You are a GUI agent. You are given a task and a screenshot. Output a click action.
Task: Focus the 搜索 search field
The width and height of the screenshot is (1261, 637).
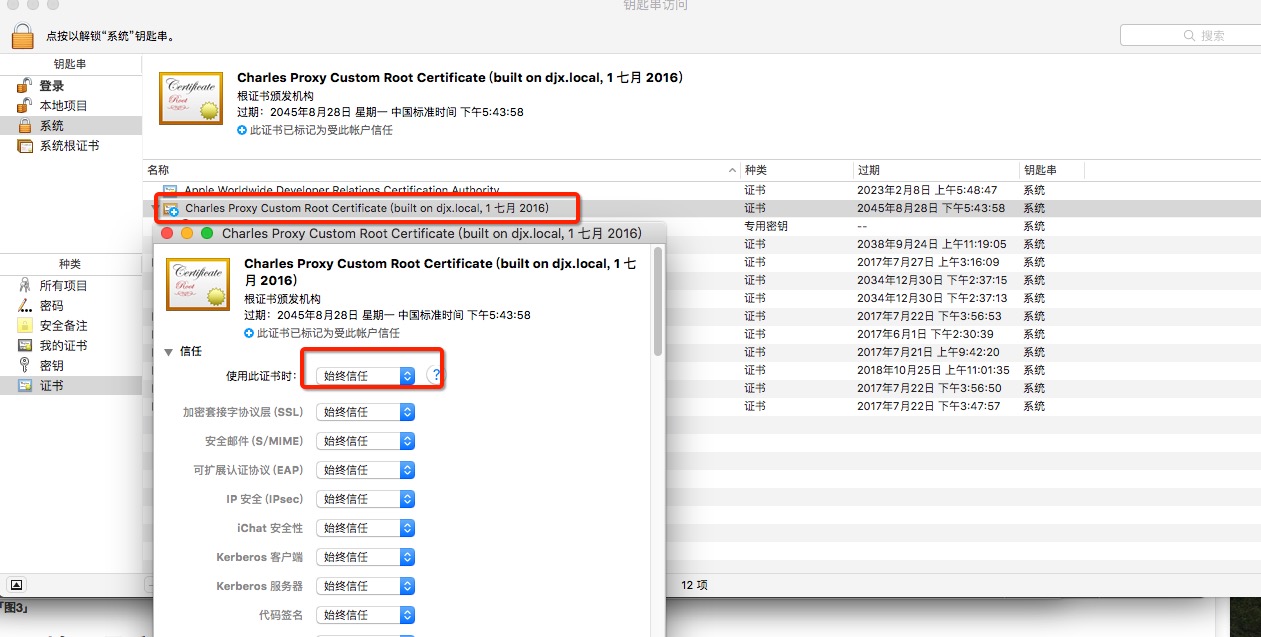click(1190, 35)
